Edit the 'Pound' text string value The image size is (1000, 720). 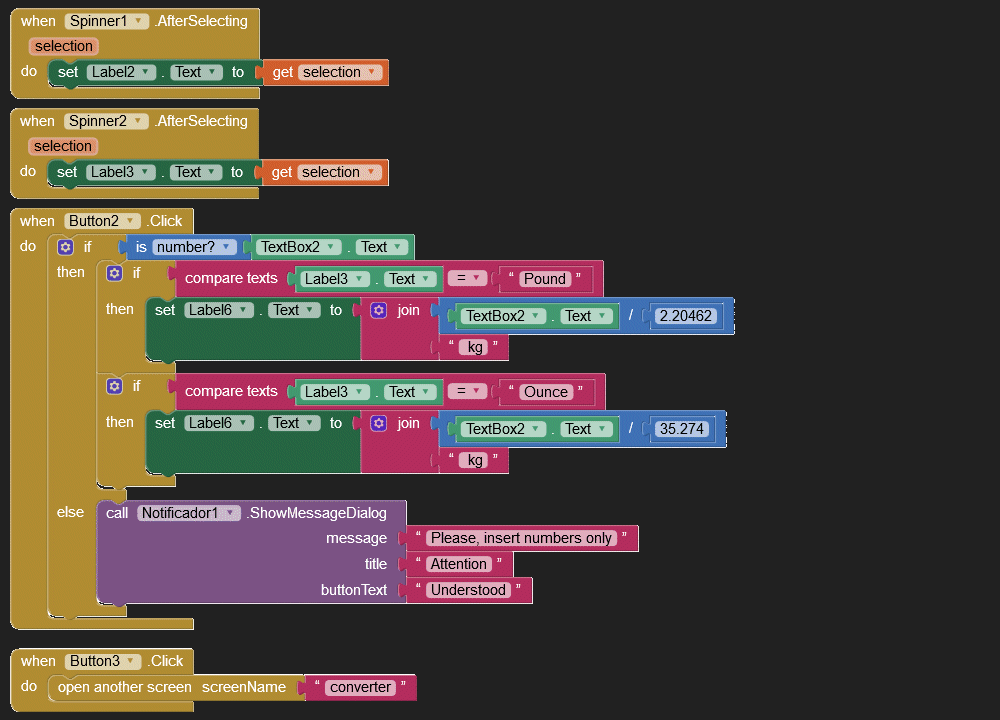pos(545,279)
